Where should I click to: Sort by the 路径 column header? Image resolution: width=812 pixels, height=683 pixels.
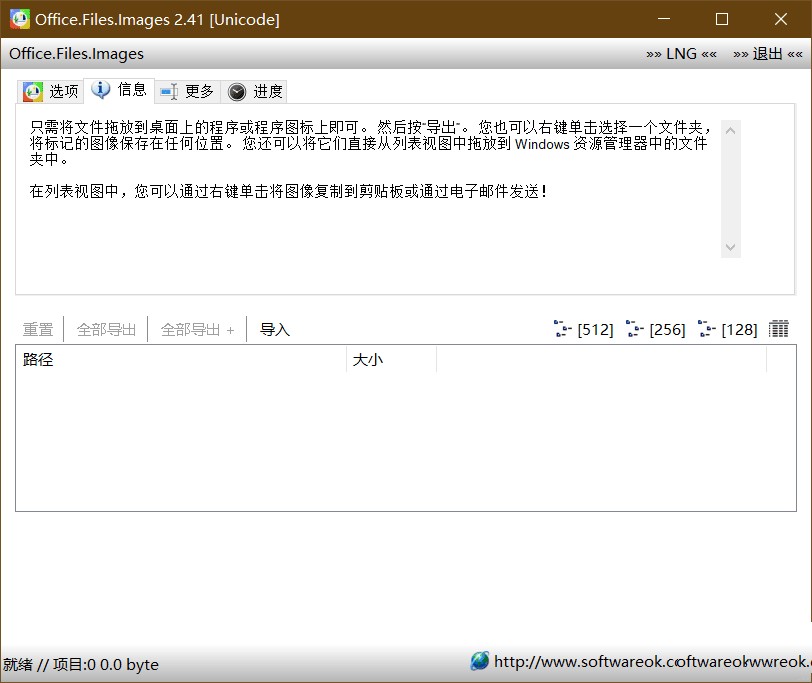click(x=181, y=359)
